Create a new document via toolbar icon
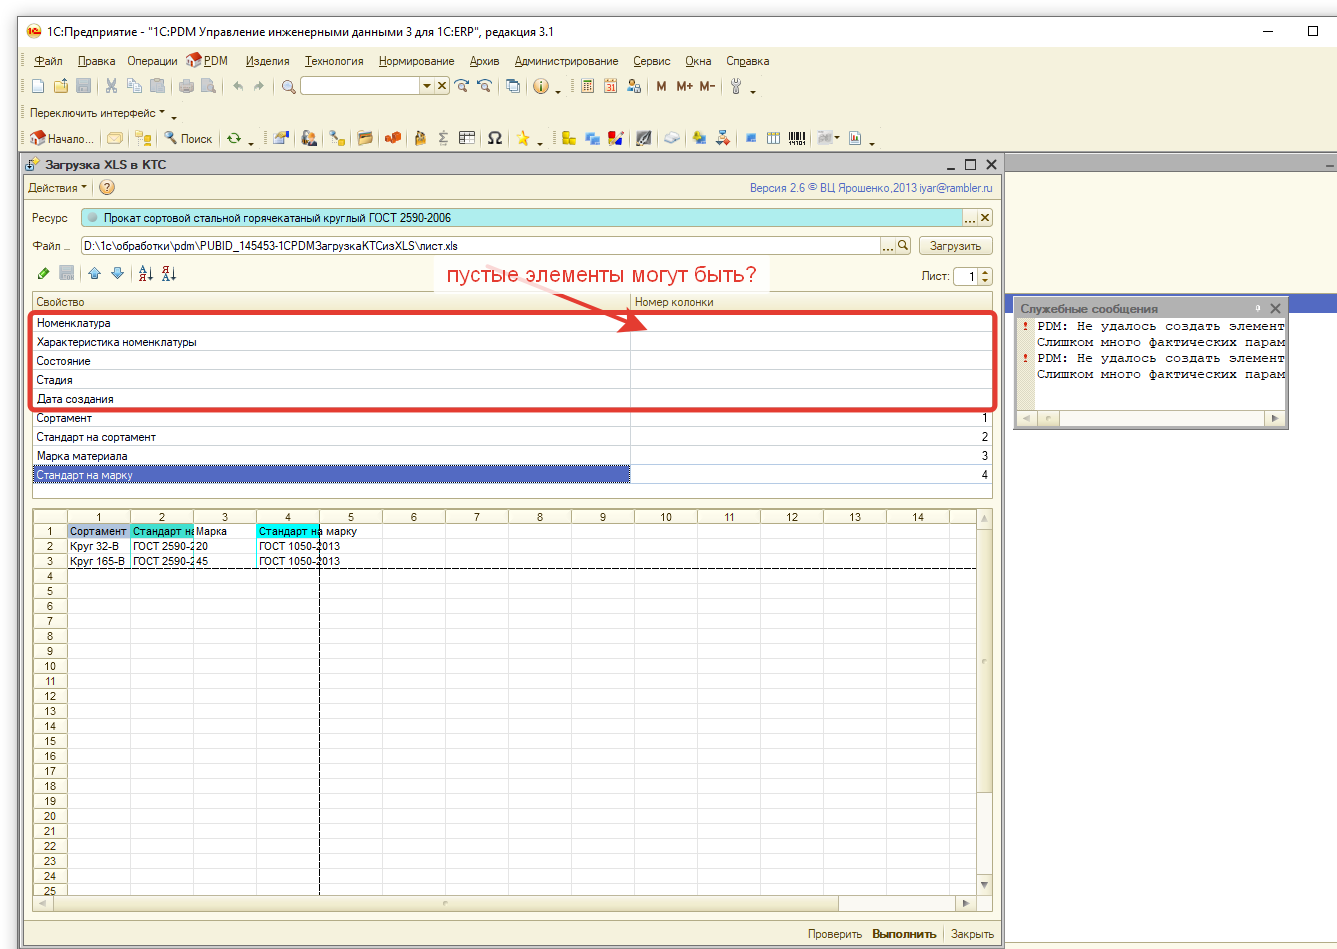The image size is (1337, 949). pyautogui.click(x=38, y=87)
